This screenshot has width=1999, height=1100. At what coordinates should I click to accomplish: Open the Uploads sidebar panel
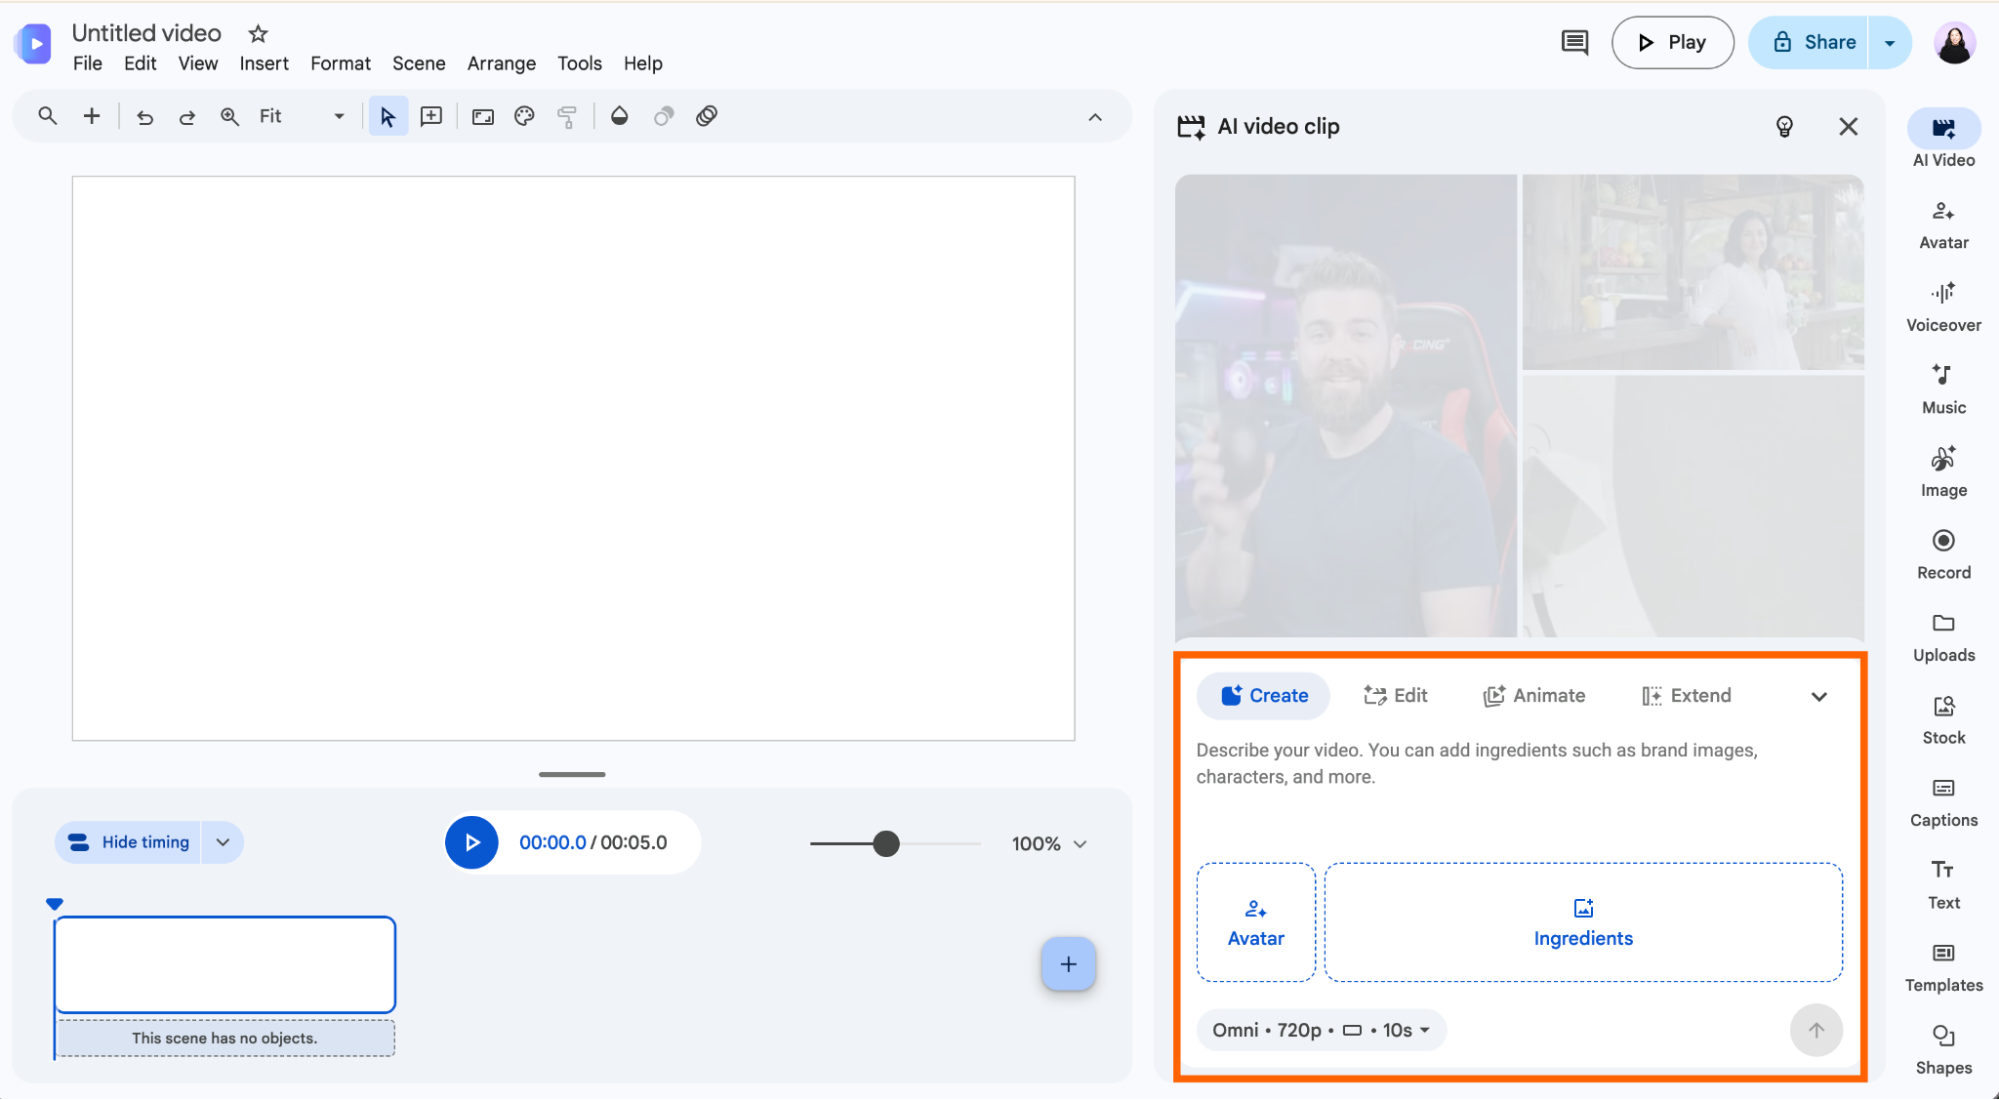[1943, 637]
